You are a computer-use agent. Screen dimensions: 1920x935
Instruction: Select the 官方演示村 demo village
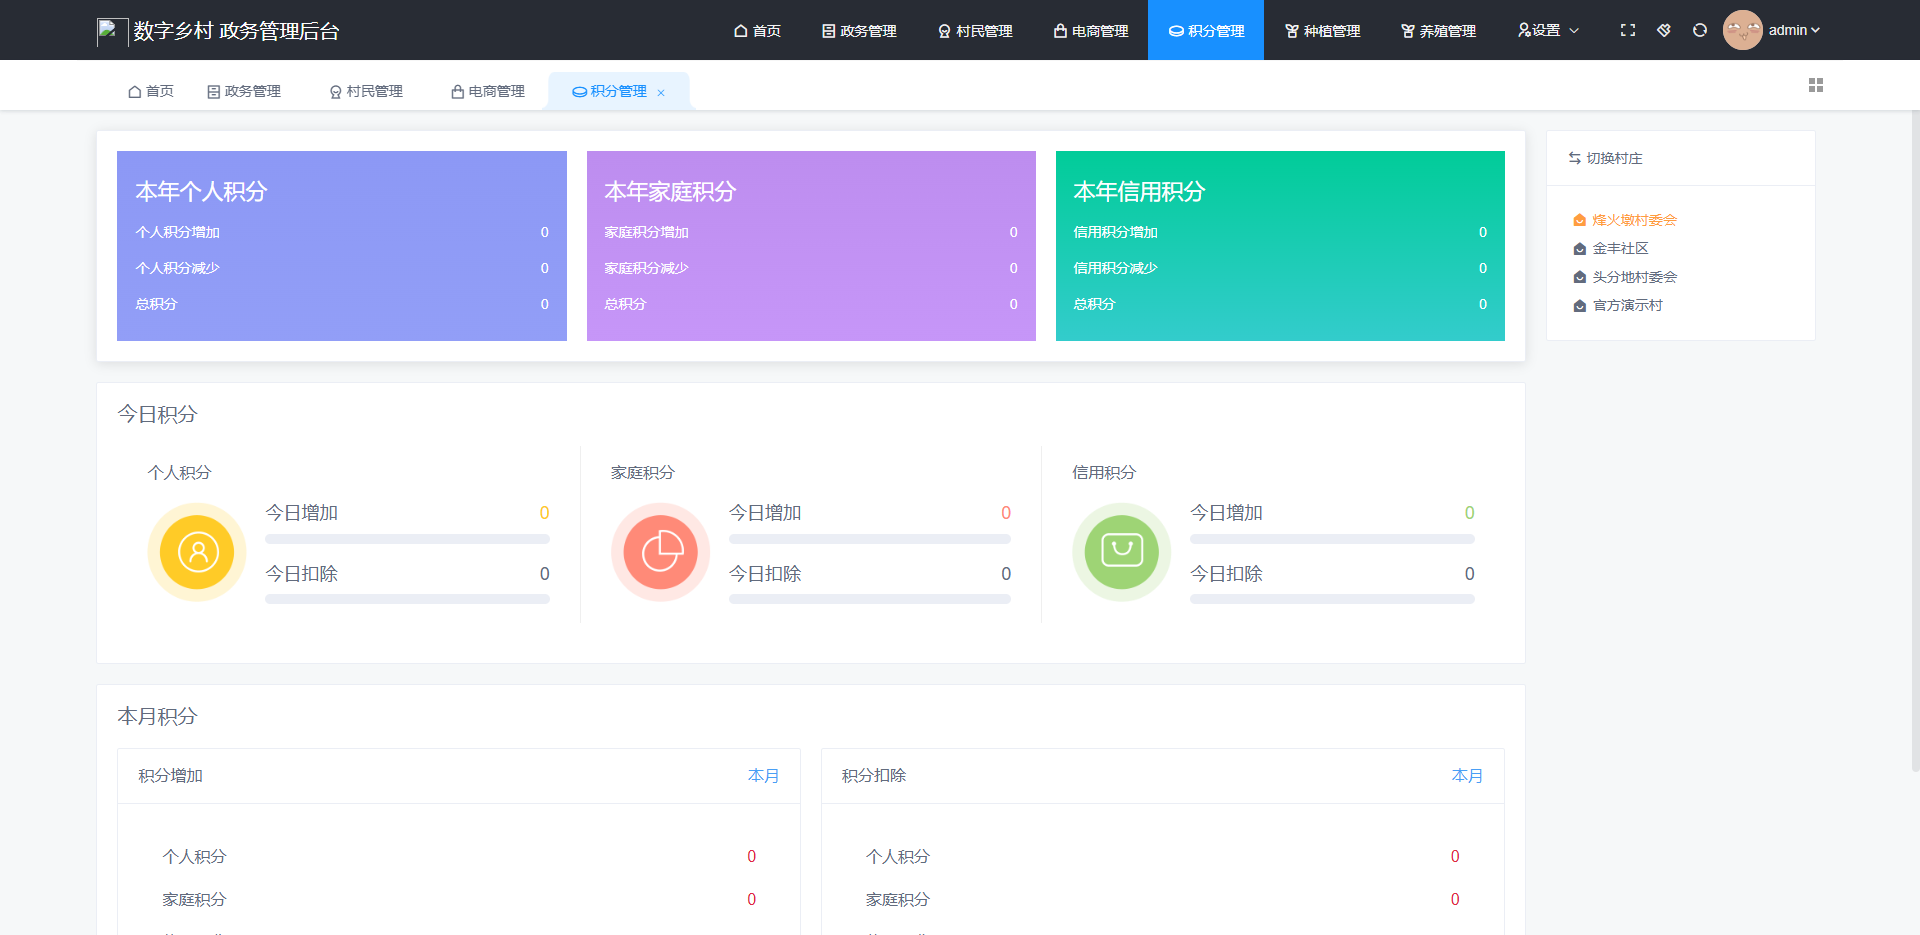point(1628,305)
